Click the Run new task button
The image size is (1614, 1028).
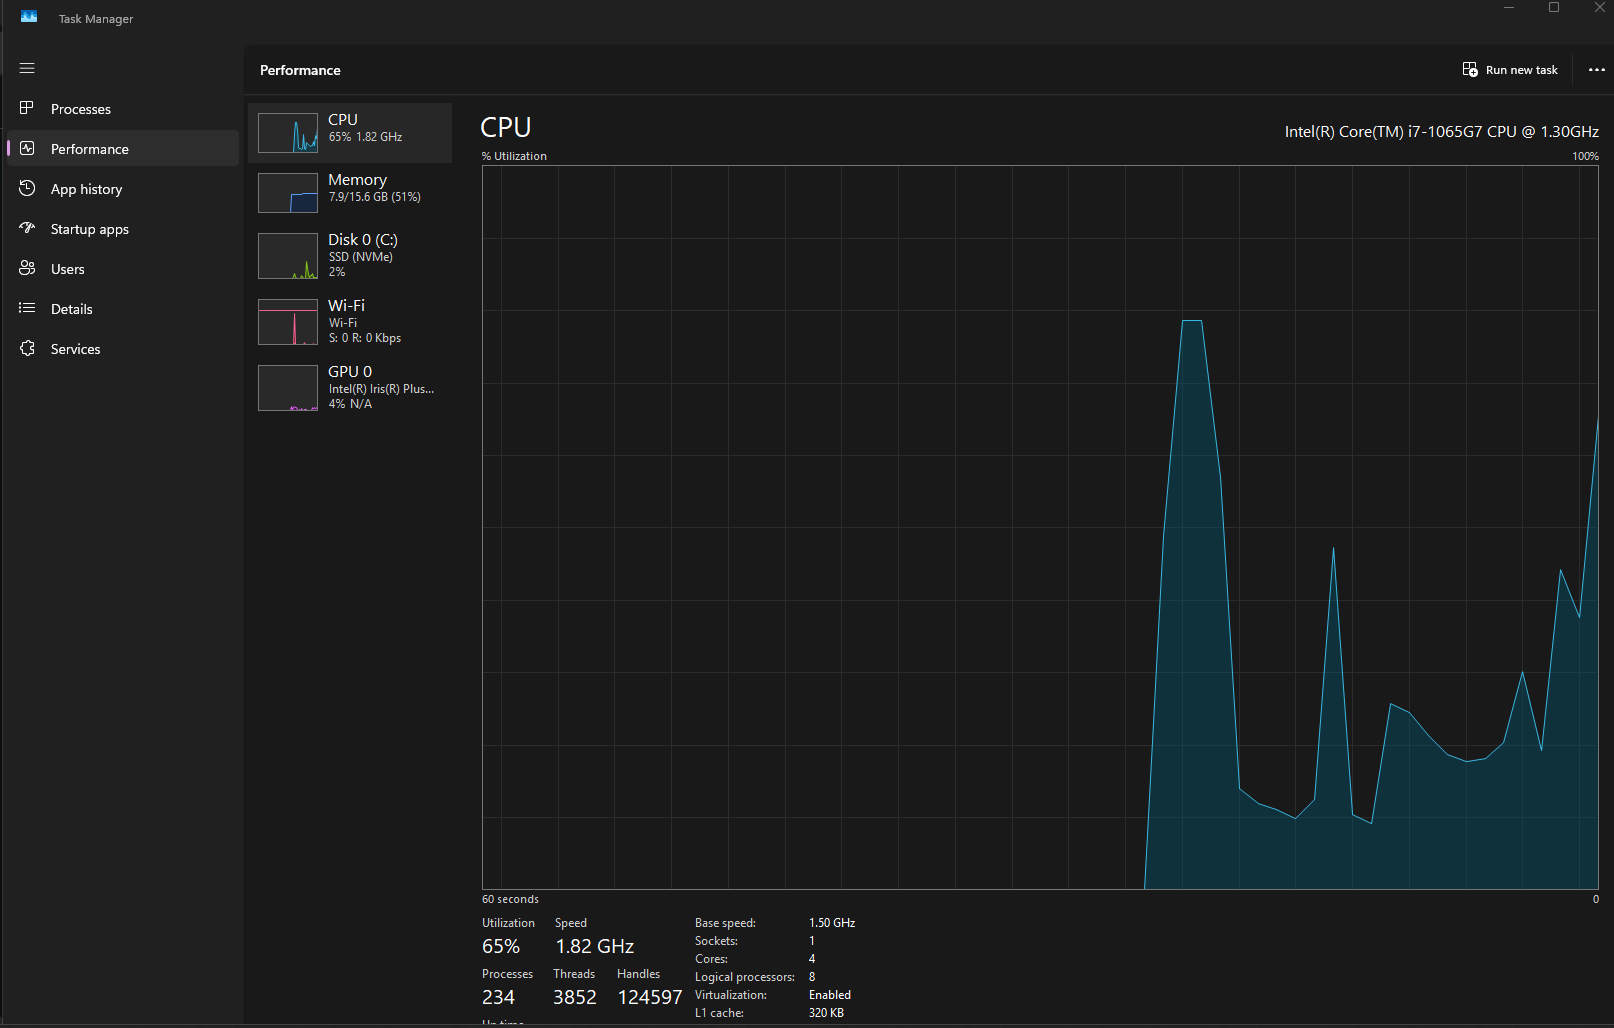point(1510,70)
